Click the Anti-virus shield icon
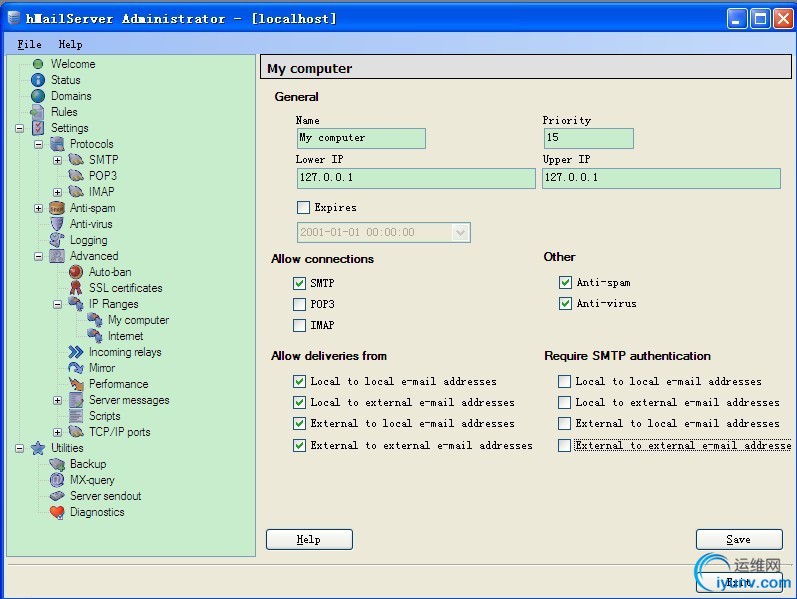The height and width of the screenshot is (599, 797). [57, 224]
